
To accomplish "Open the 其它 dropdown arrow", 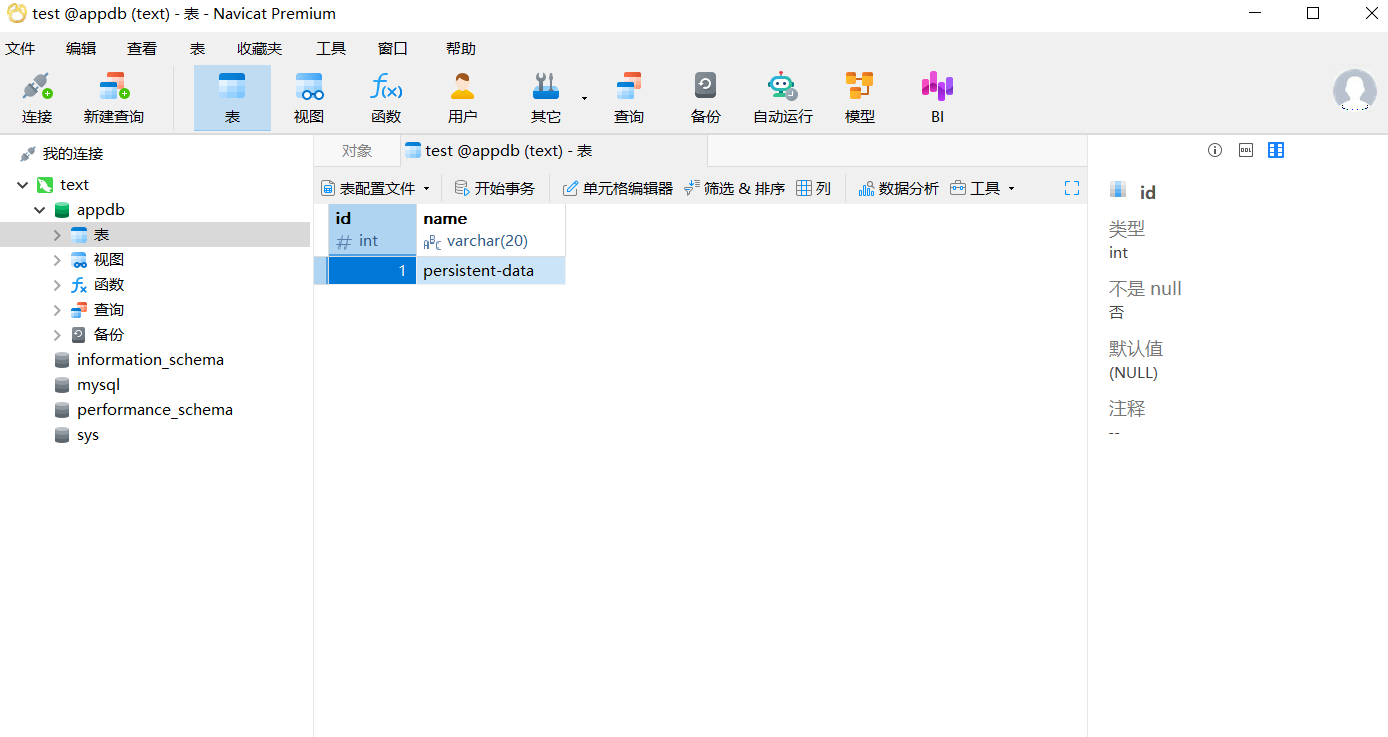I will (x=584, y=98).
